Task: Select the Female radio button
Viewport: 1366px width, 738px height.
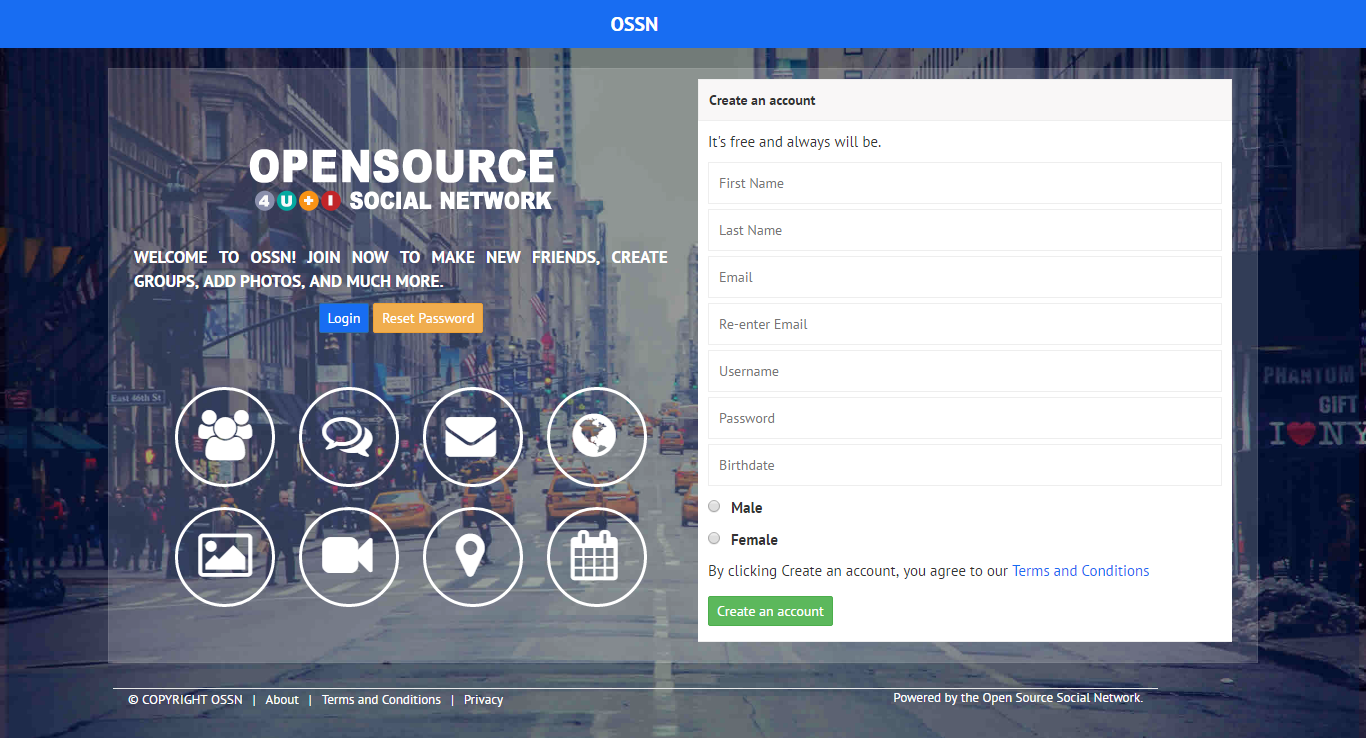Action: pos(714,538)
